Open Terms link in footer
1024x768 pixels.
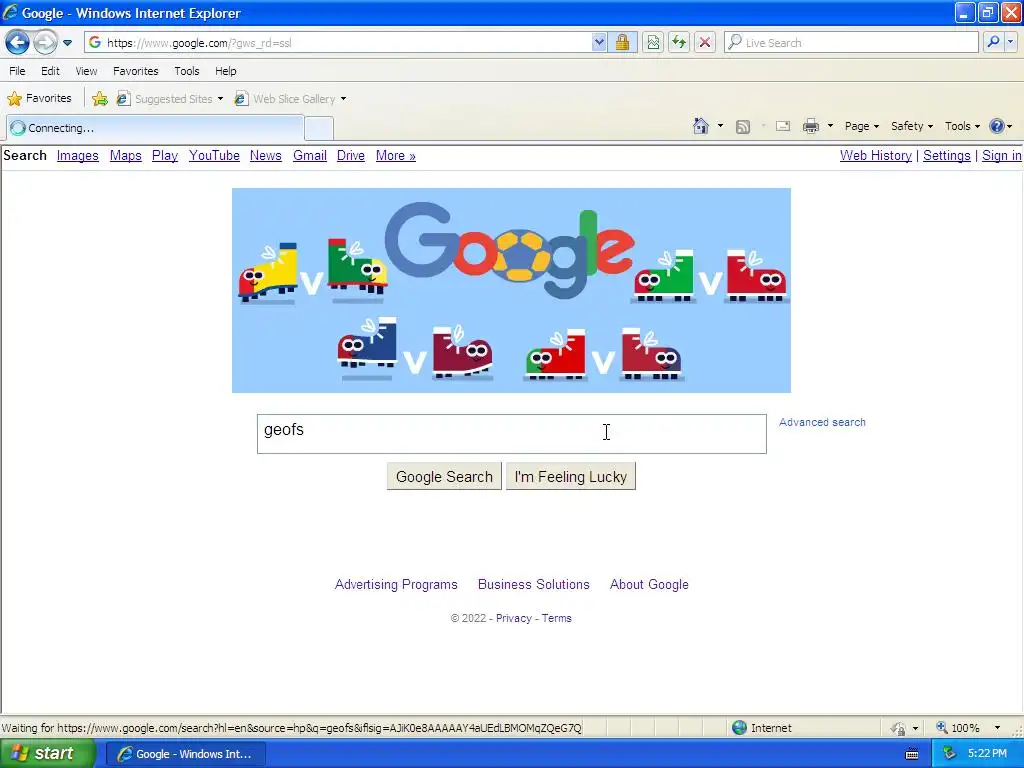[556, 618]
